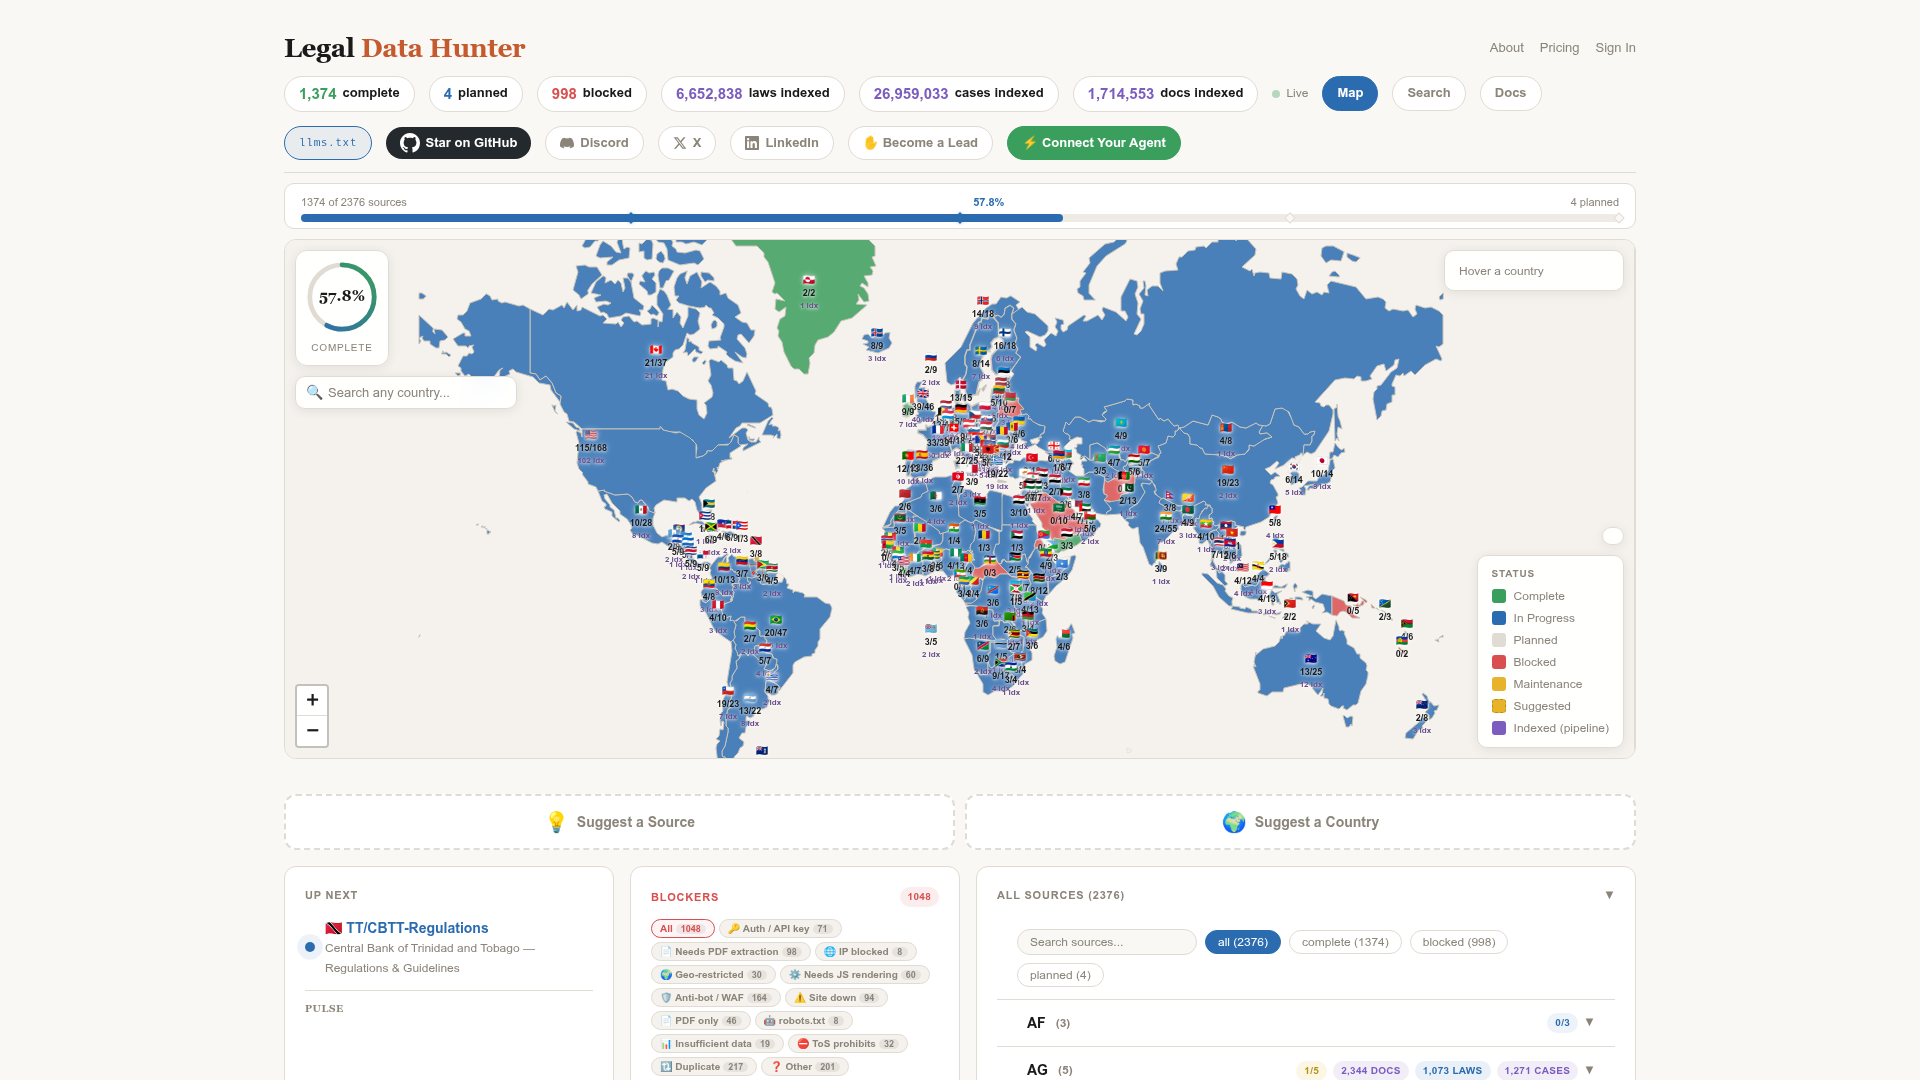Viewport: 1920px width, 1080px height.
Task: Focus the Search any country field
Action: (406, 392)
